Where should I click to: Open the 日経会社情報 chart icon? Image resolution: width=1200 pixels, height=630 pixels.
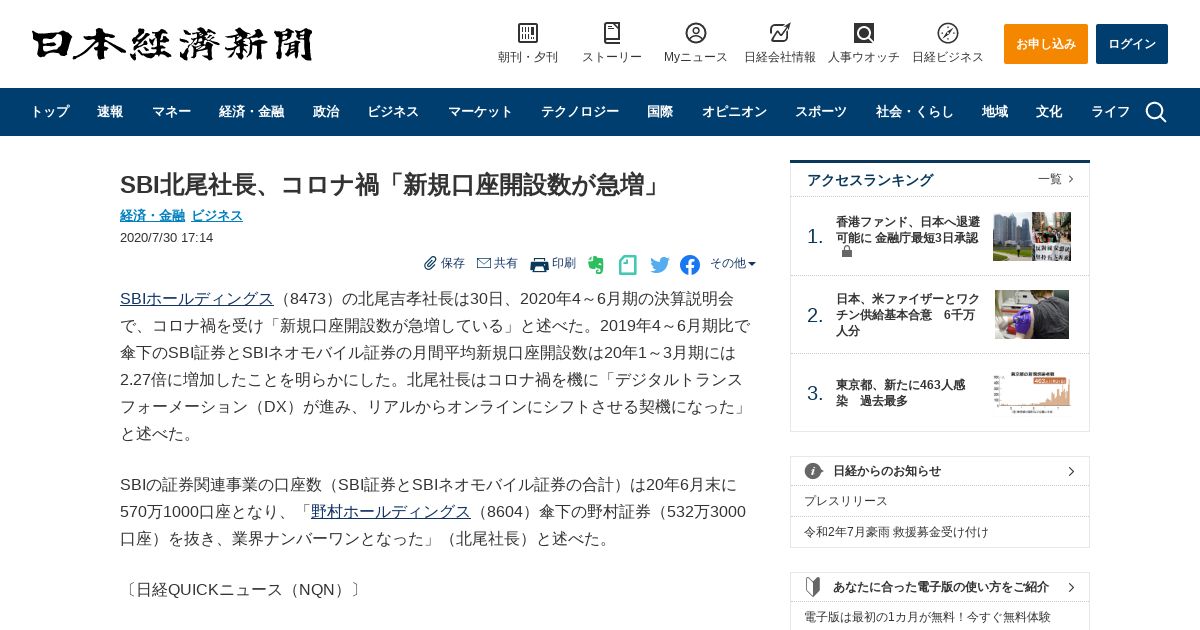pos(780,33)
